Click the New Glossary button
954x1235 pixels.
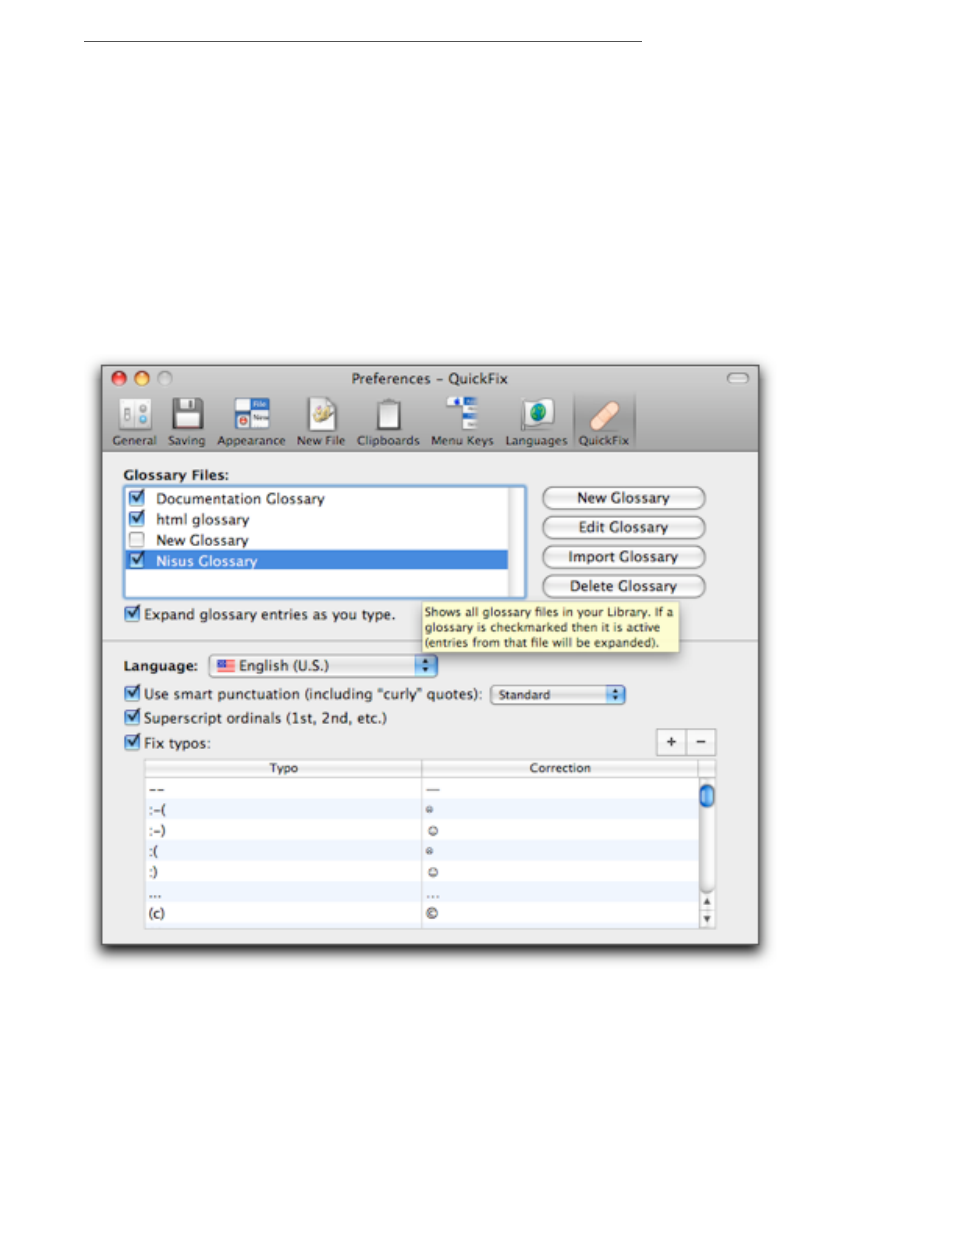coord(623,498)
